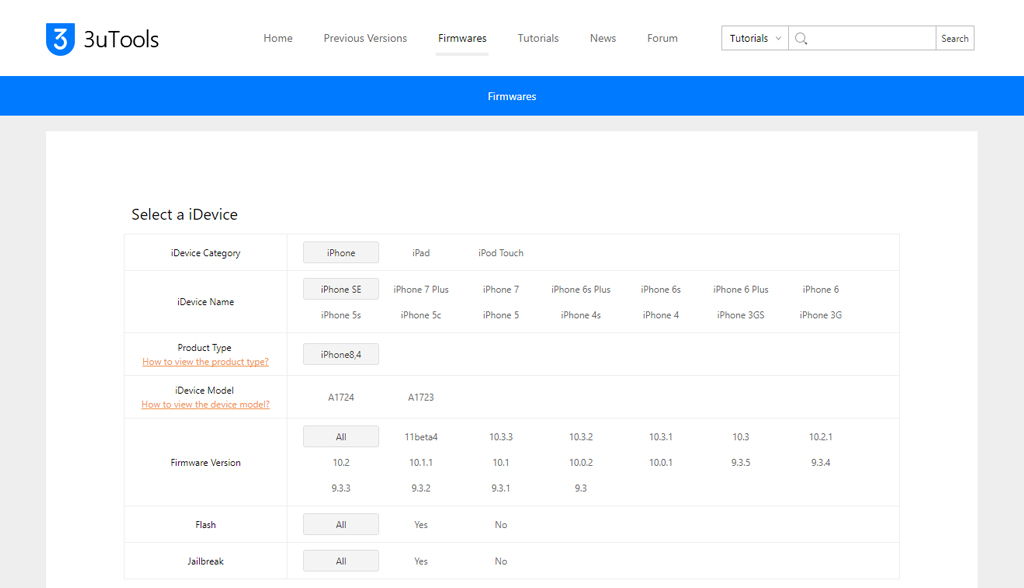This screenshot has width=1024, height=588.
Task: Filter firmware version 10.0.2
Action: (x=581, y=463)
